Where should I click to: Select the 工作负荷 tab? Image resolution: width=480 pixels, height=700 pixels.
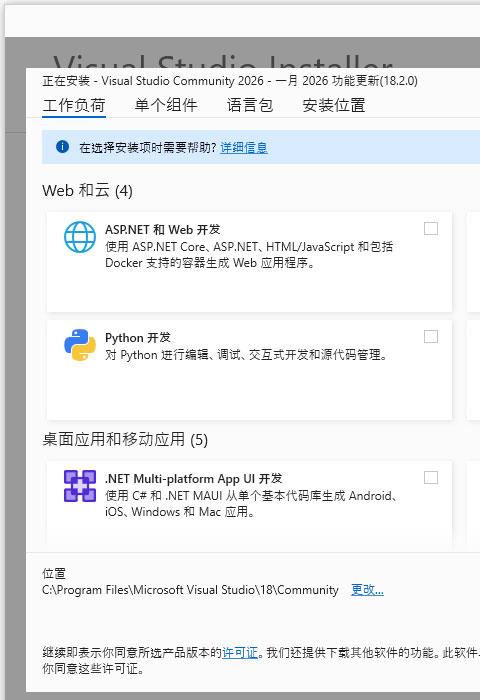[74, 105]
